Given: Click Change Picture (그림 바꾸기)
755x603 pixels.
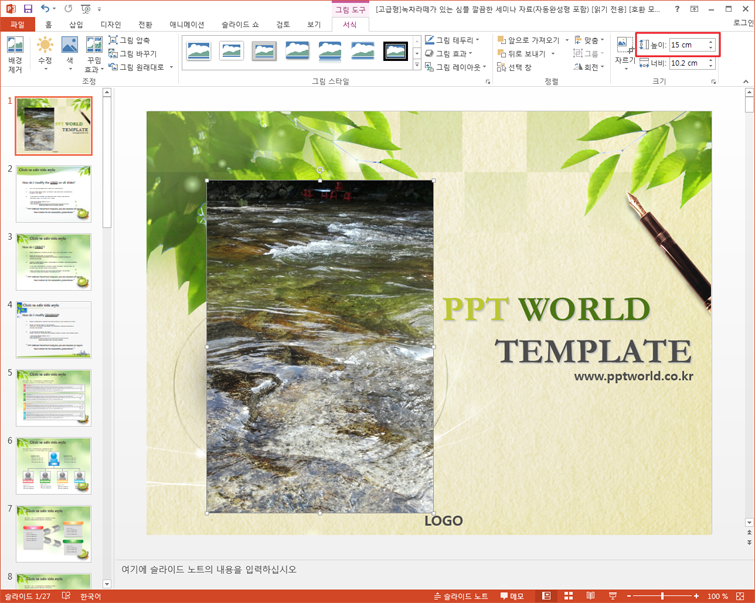Looking at the screenshot, I should click(x=132, y=53).
